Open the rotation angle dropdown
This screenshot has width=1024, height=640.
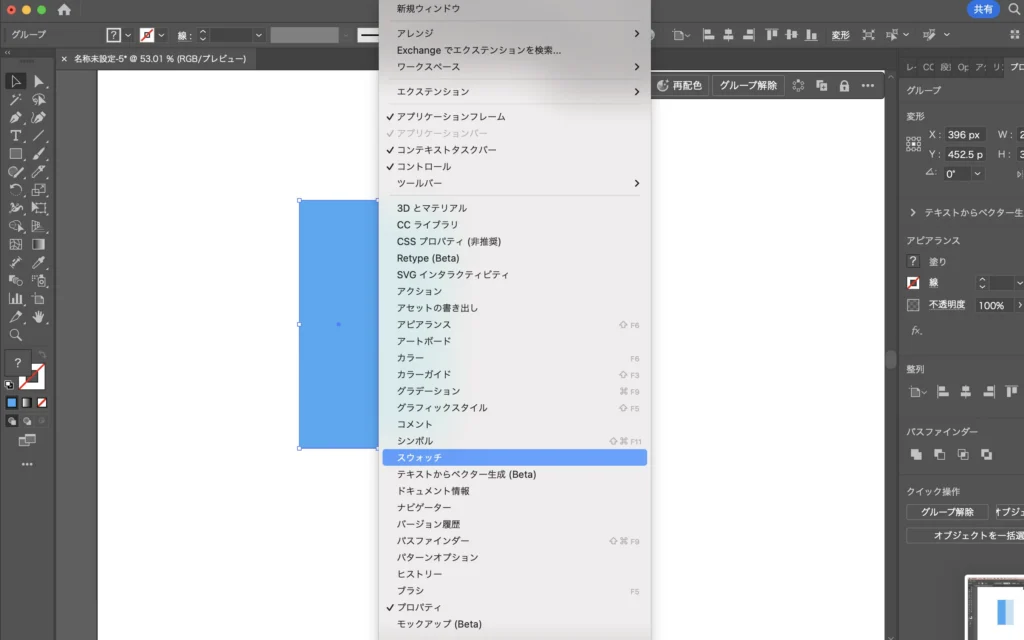[x=977, y=174]
